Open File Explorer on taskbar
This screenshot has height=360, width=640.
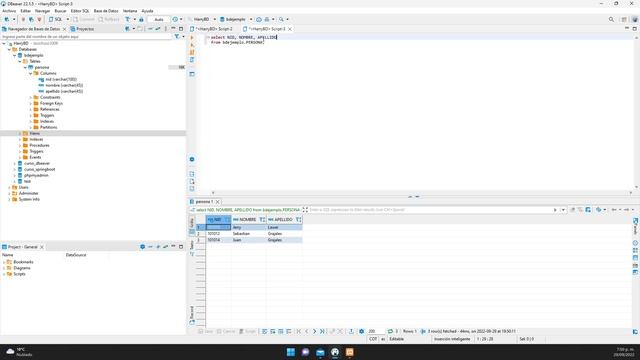[320, 352]
